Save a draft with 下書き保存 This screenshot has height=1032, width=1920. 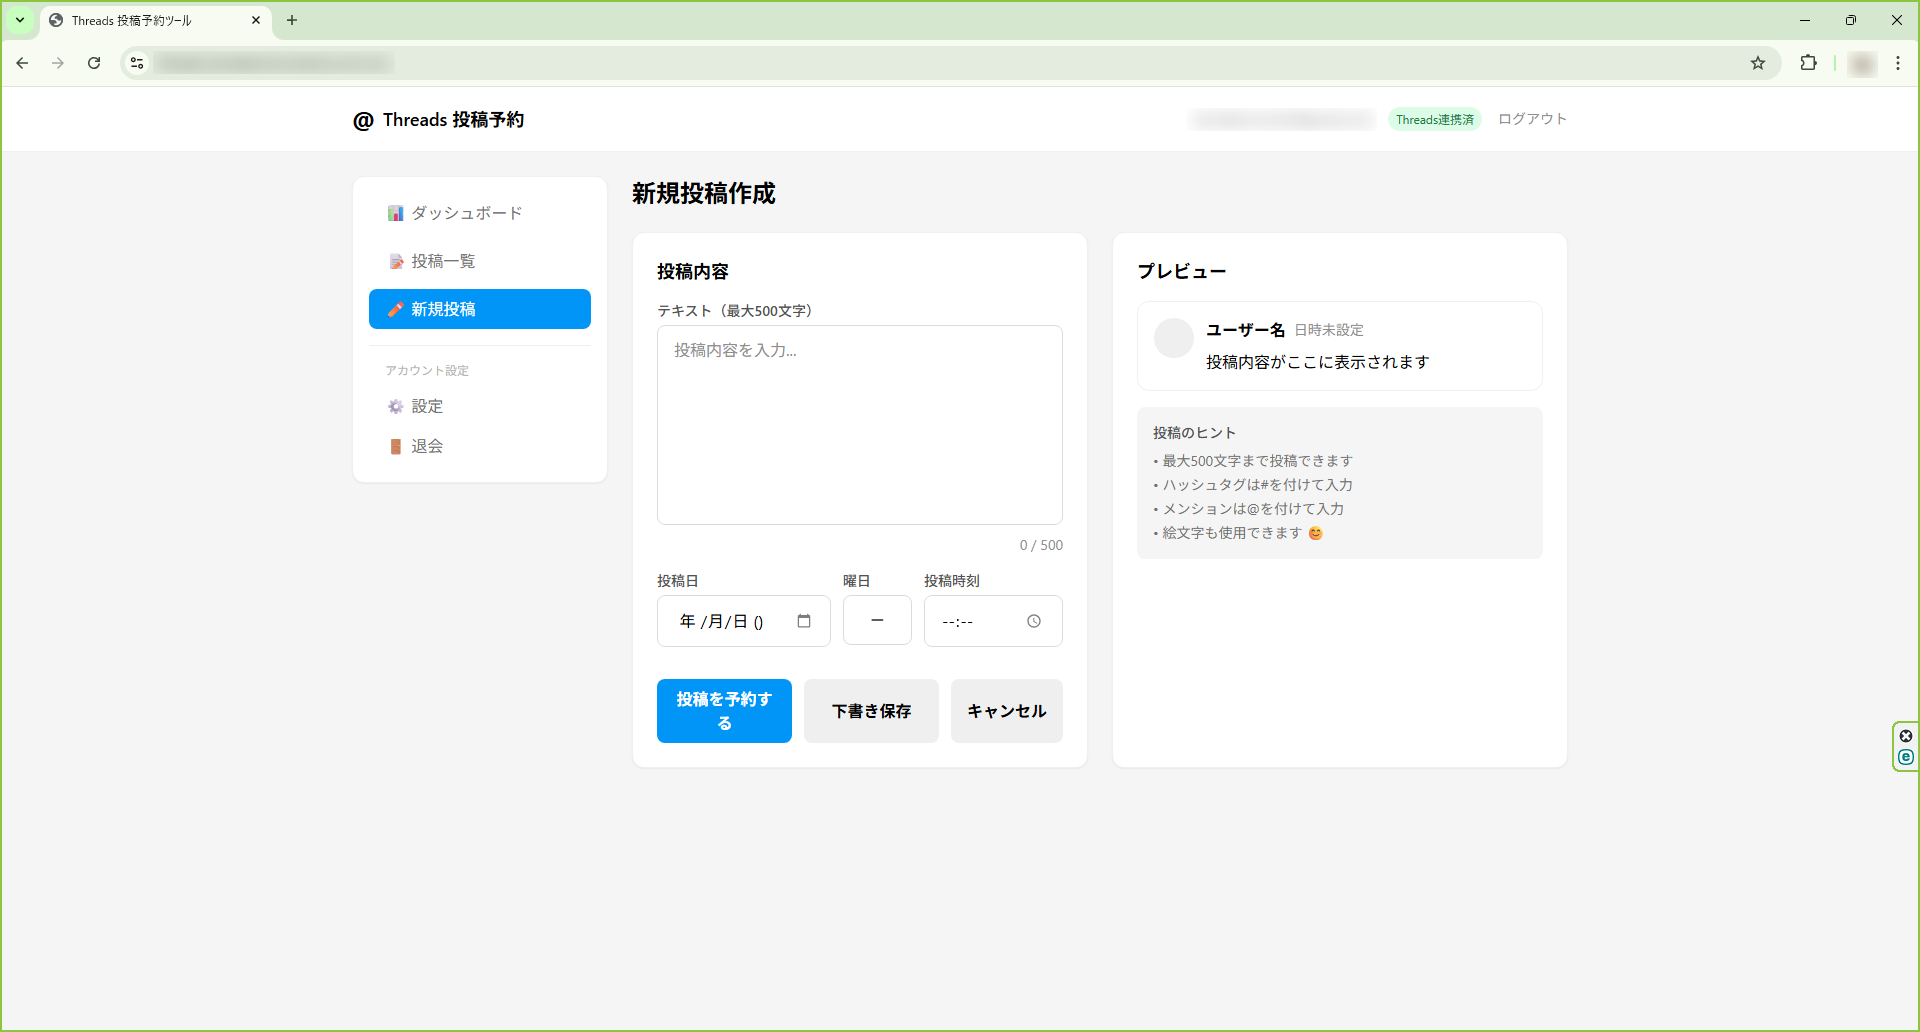tap(870, 710)
